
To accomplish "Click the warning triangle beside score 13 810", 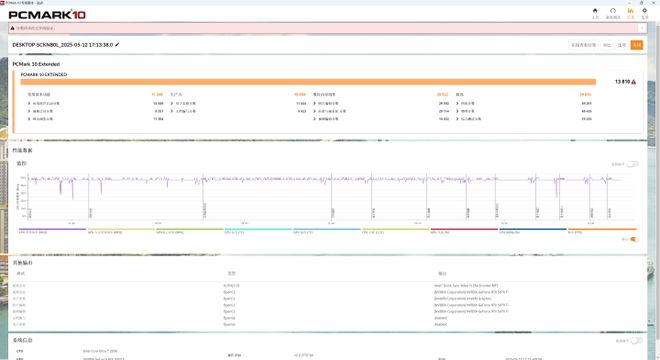I will pyautogui.click(x=633, y=82).
